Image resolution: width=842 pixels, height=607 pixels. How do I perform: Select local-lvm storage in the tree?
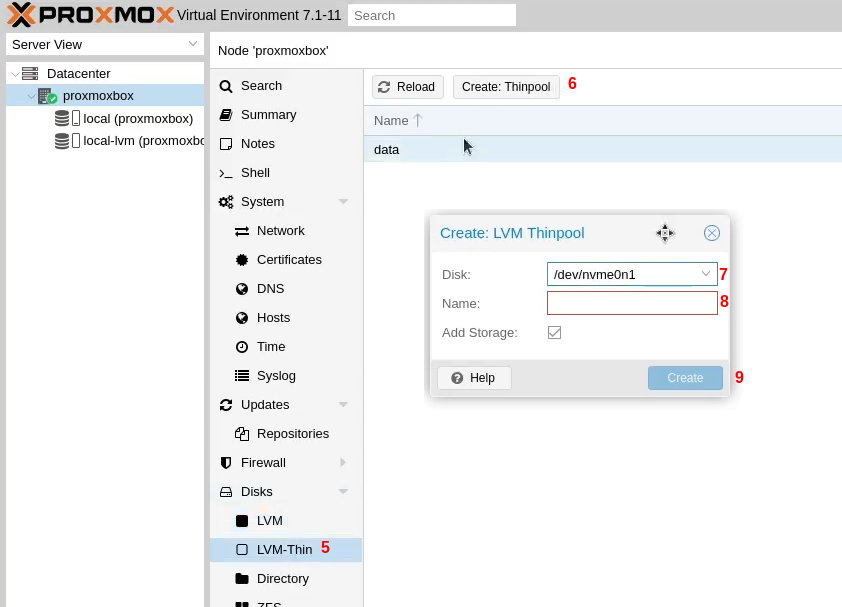click(143, 141)
